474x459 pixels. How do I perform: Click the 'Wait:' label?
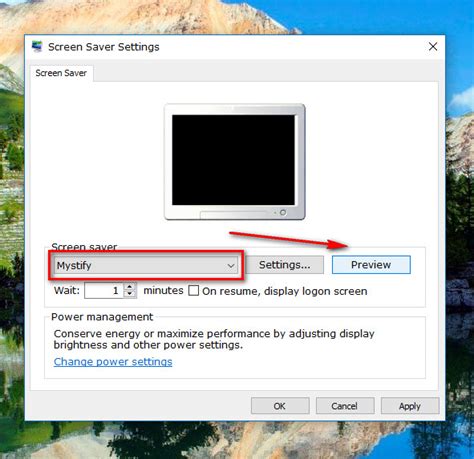click(x=67, y=290)
